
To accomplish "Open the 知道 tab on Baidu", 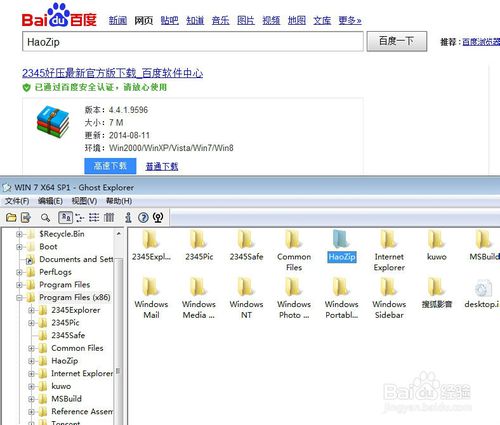I will [195, 21].
